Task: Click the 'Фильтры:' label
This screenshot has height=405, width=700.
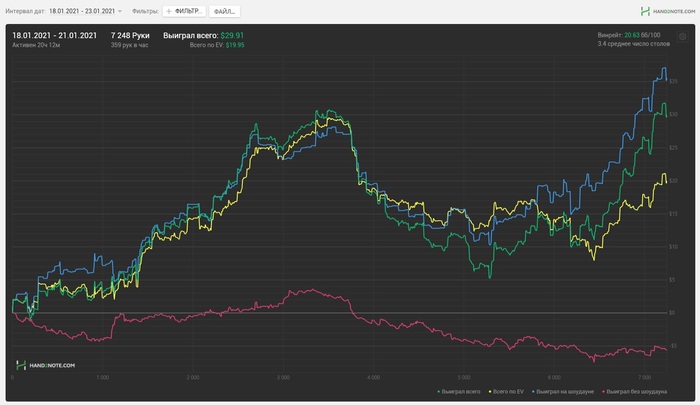Action: (x=145, y=11)
